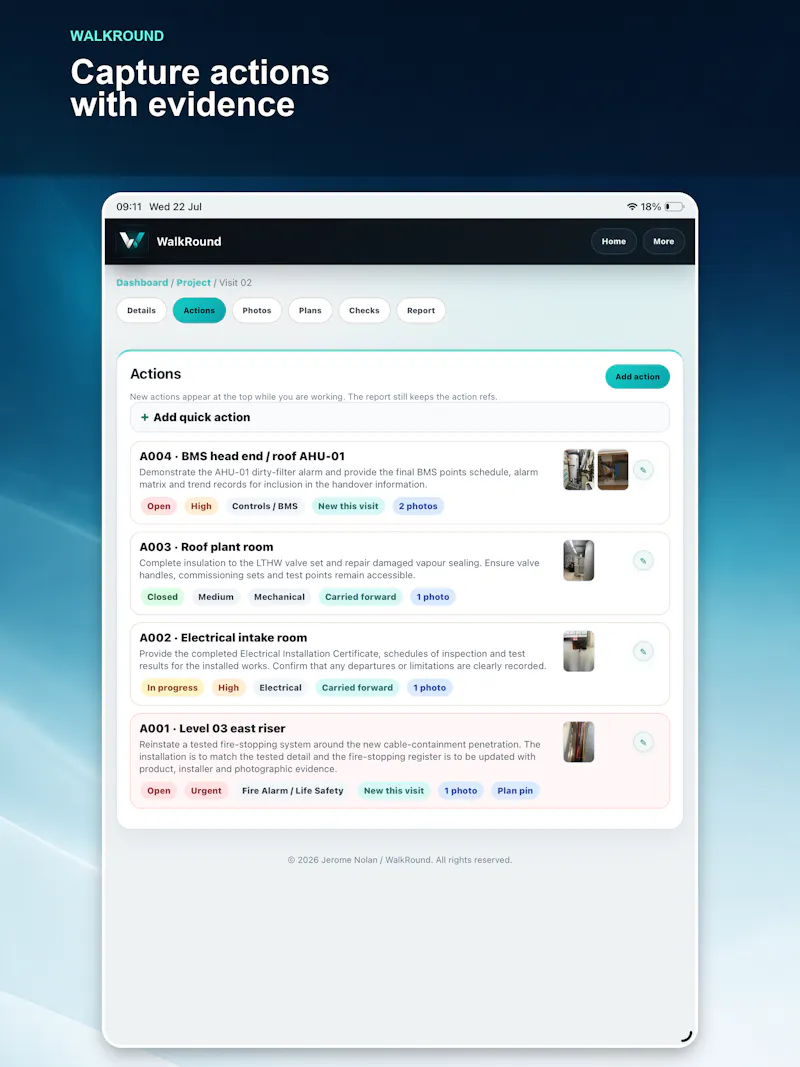Switch to the Photos tab

click(257, 310)
